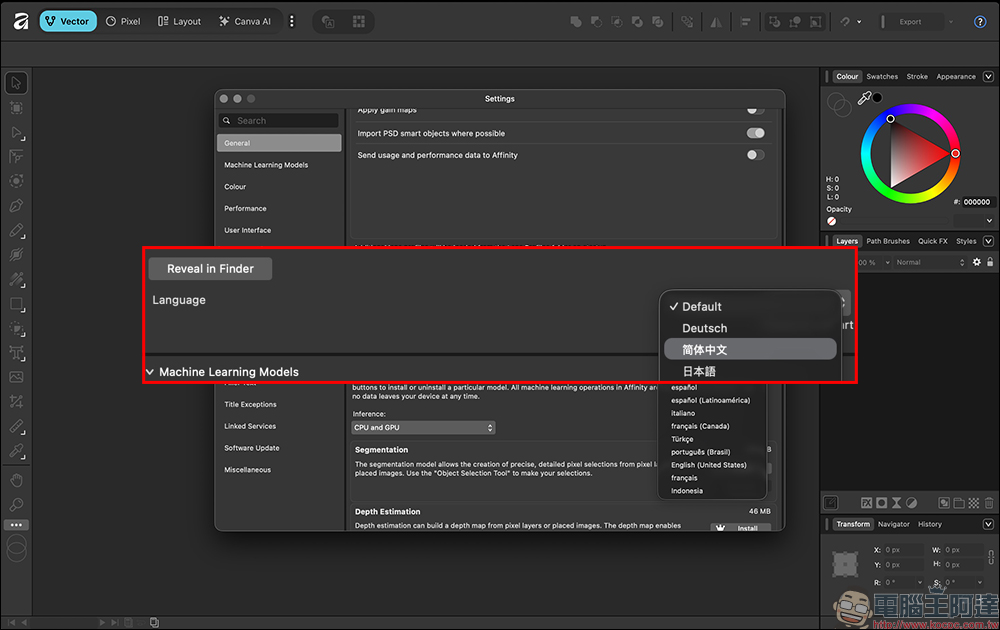Open the Layers panel settings gear
The width and height of the screenshot is (1000, 630).
(977, 262)
